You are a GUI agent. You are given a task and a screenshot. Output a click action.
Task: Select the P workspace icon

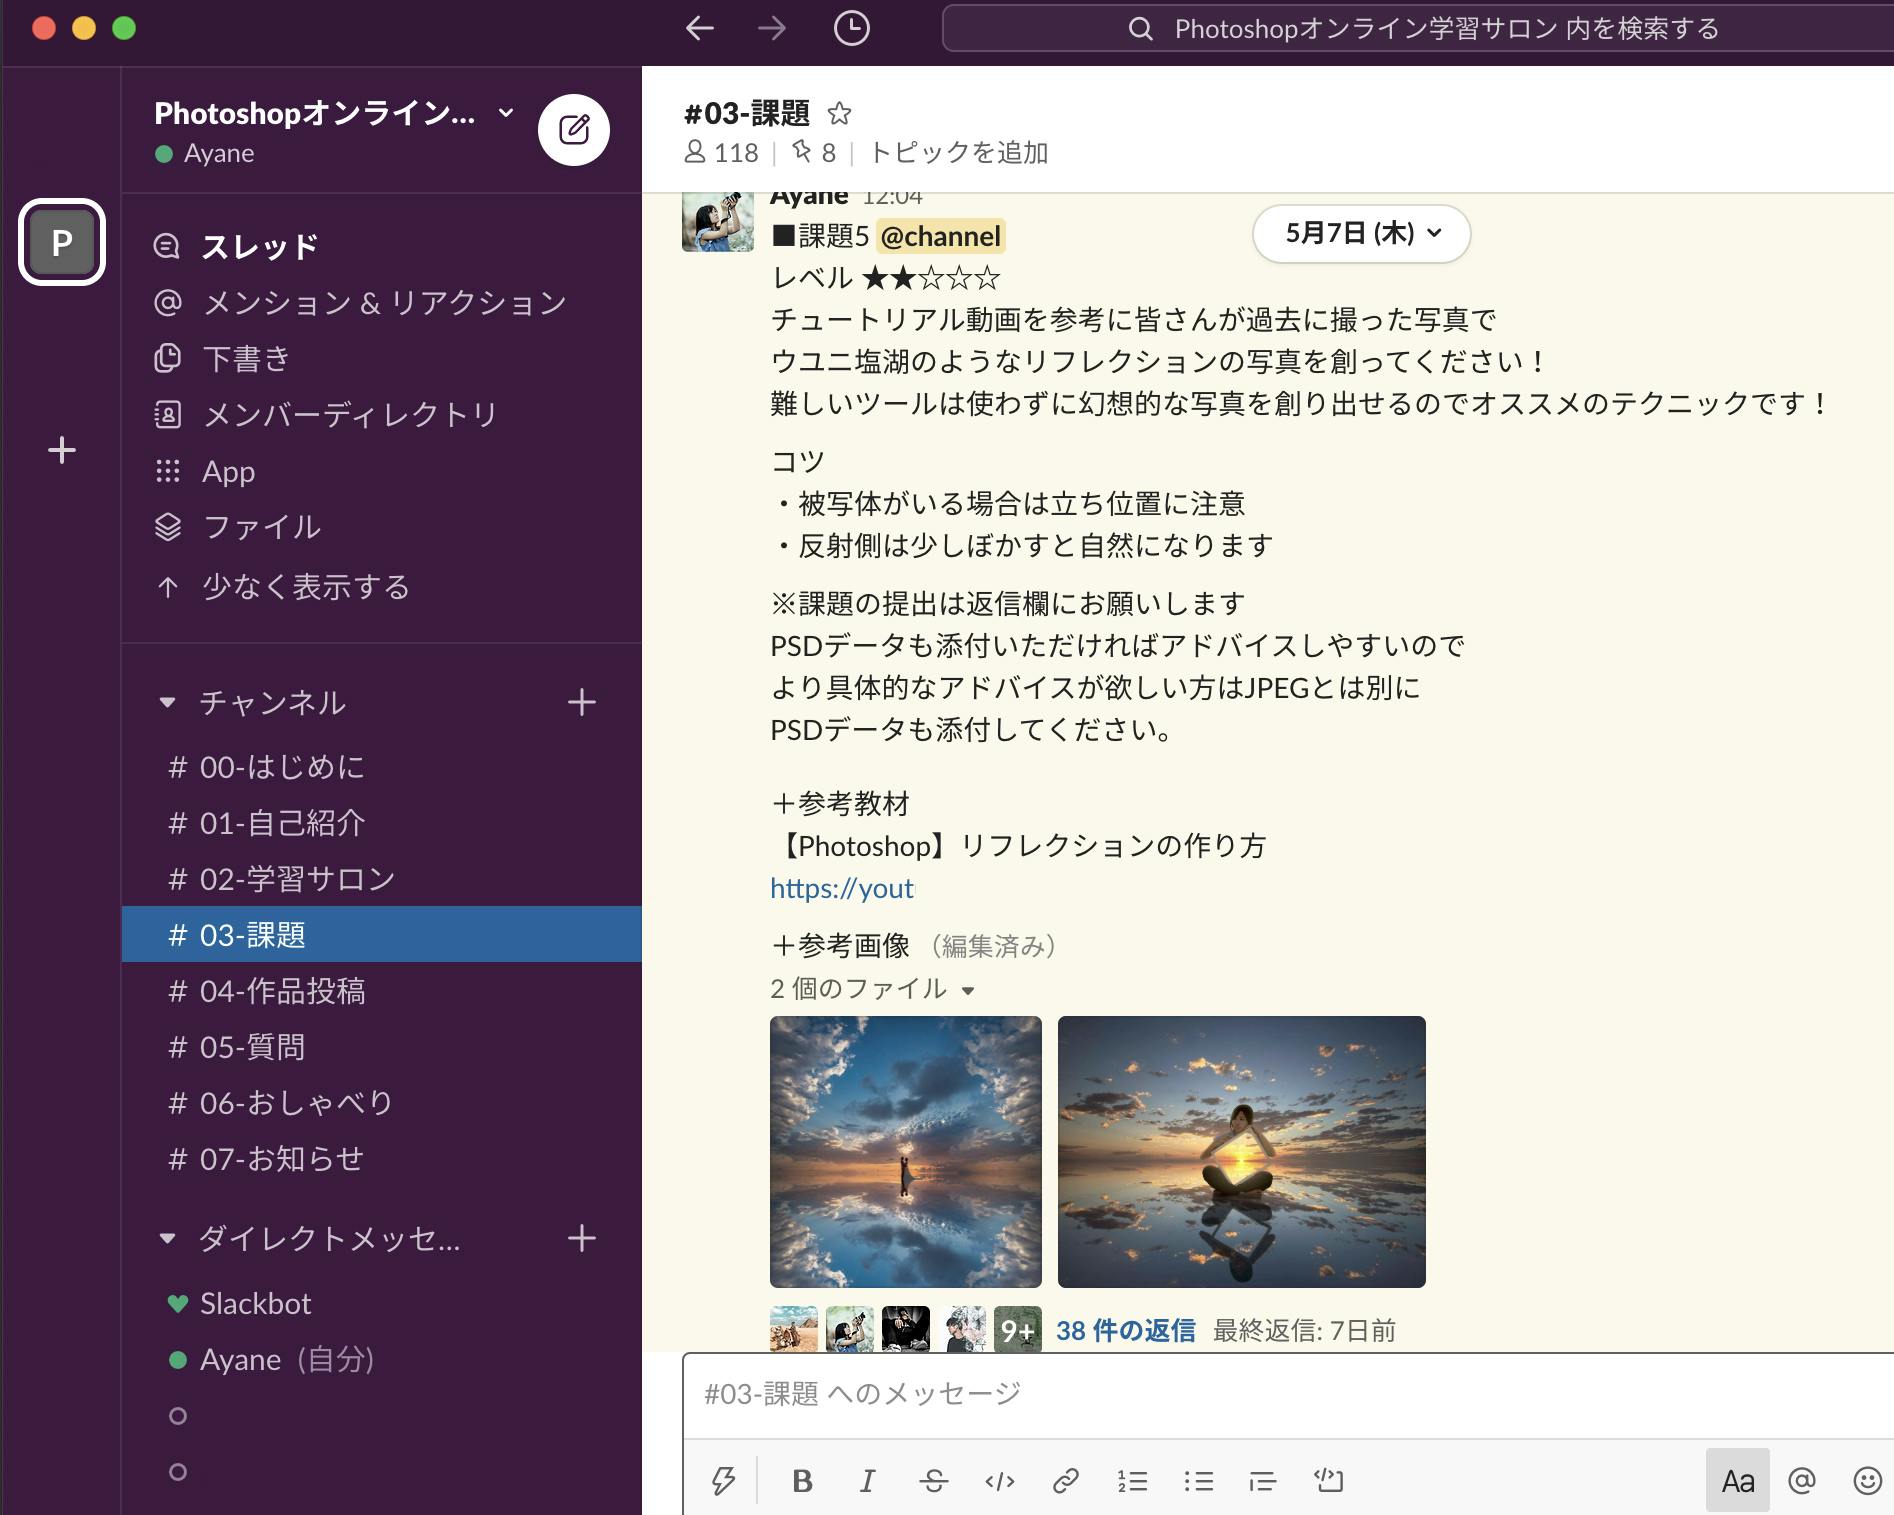point(62,242)
